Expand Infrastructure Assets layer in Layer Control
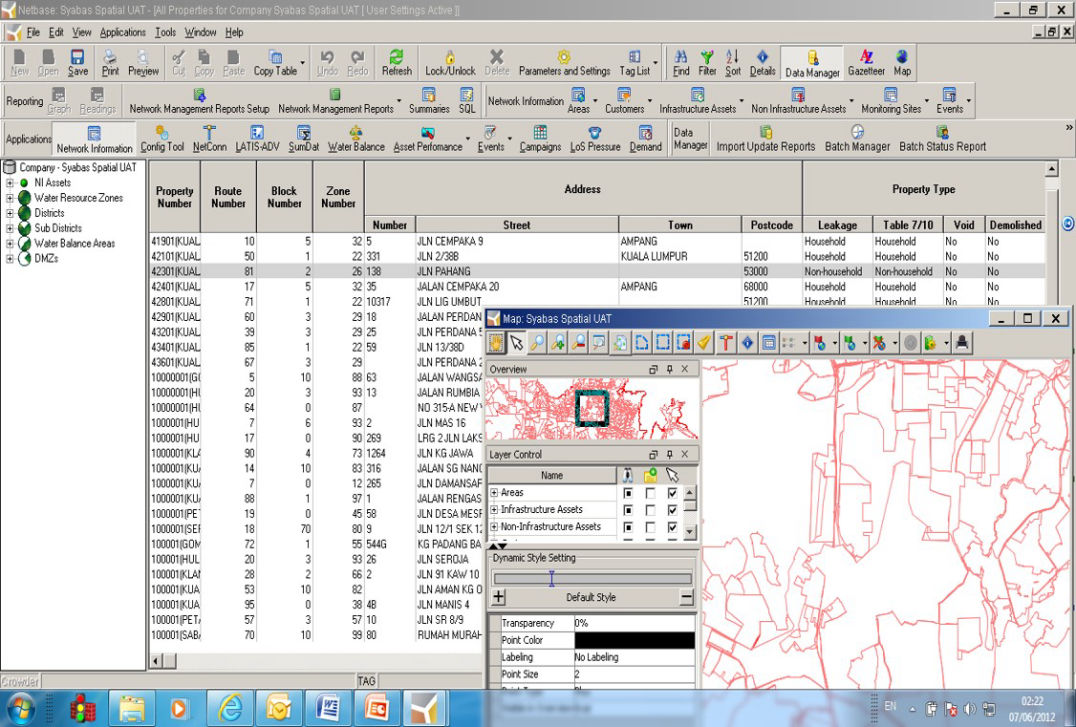Image resolution: width=1076 pixels, height=727 pixels. pos(494,509)
